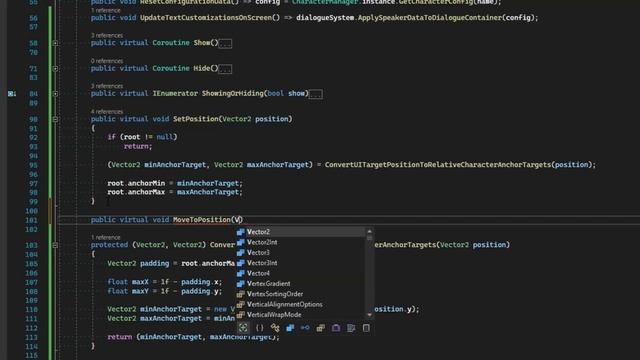This screenshot has width=640, height=360.
Task: Collapse the SetPosition method outline
Action: click(55, 119)
